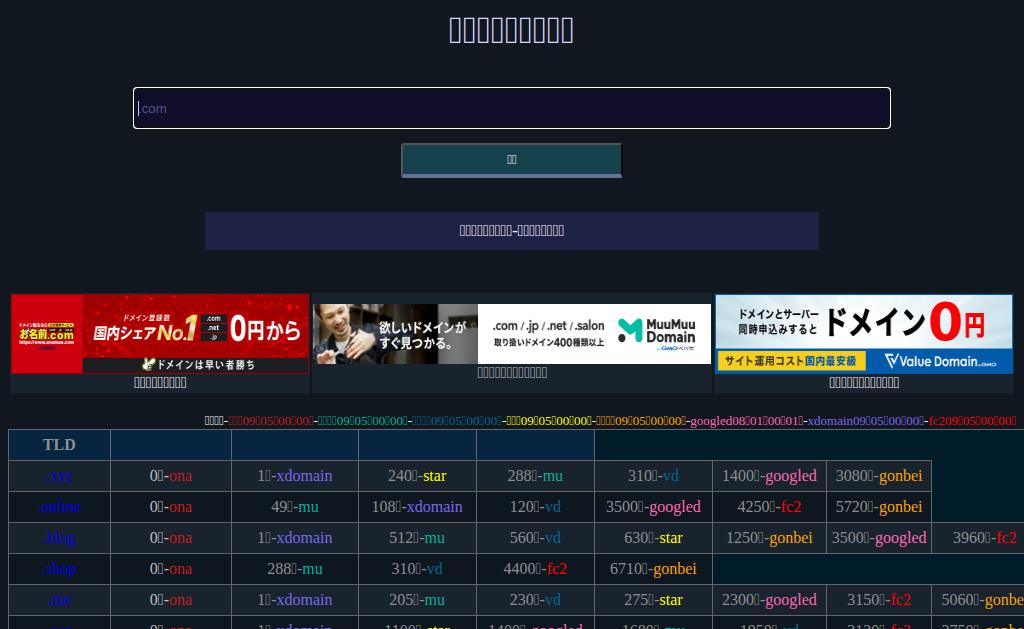Click the 310-vd cell in .xyz row
Viewport: 1024px width, 629px height.
point(653,476)
